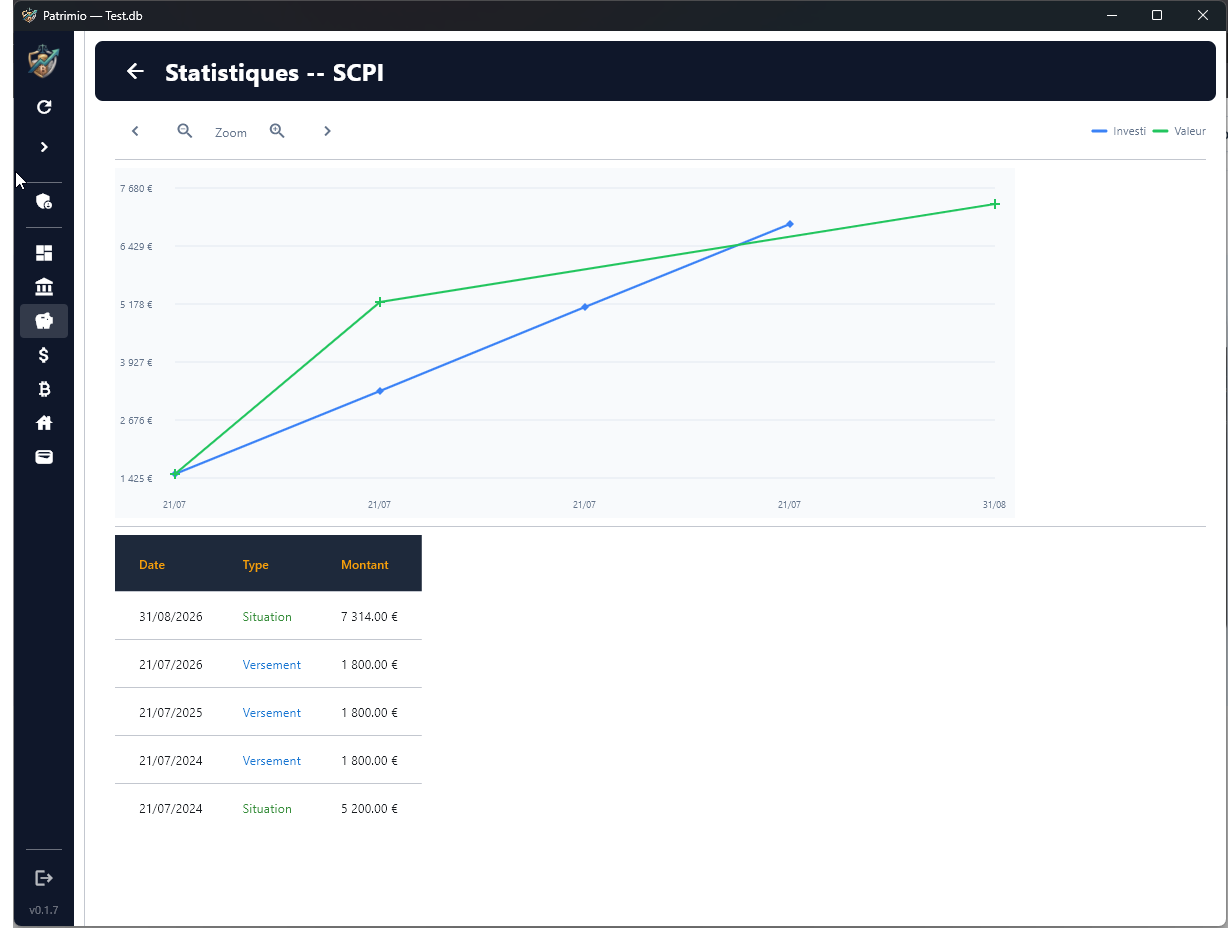Toggle the Investi series in the legend
1228x928 pixels.
pyautogui.click(x=1119, y=131)
